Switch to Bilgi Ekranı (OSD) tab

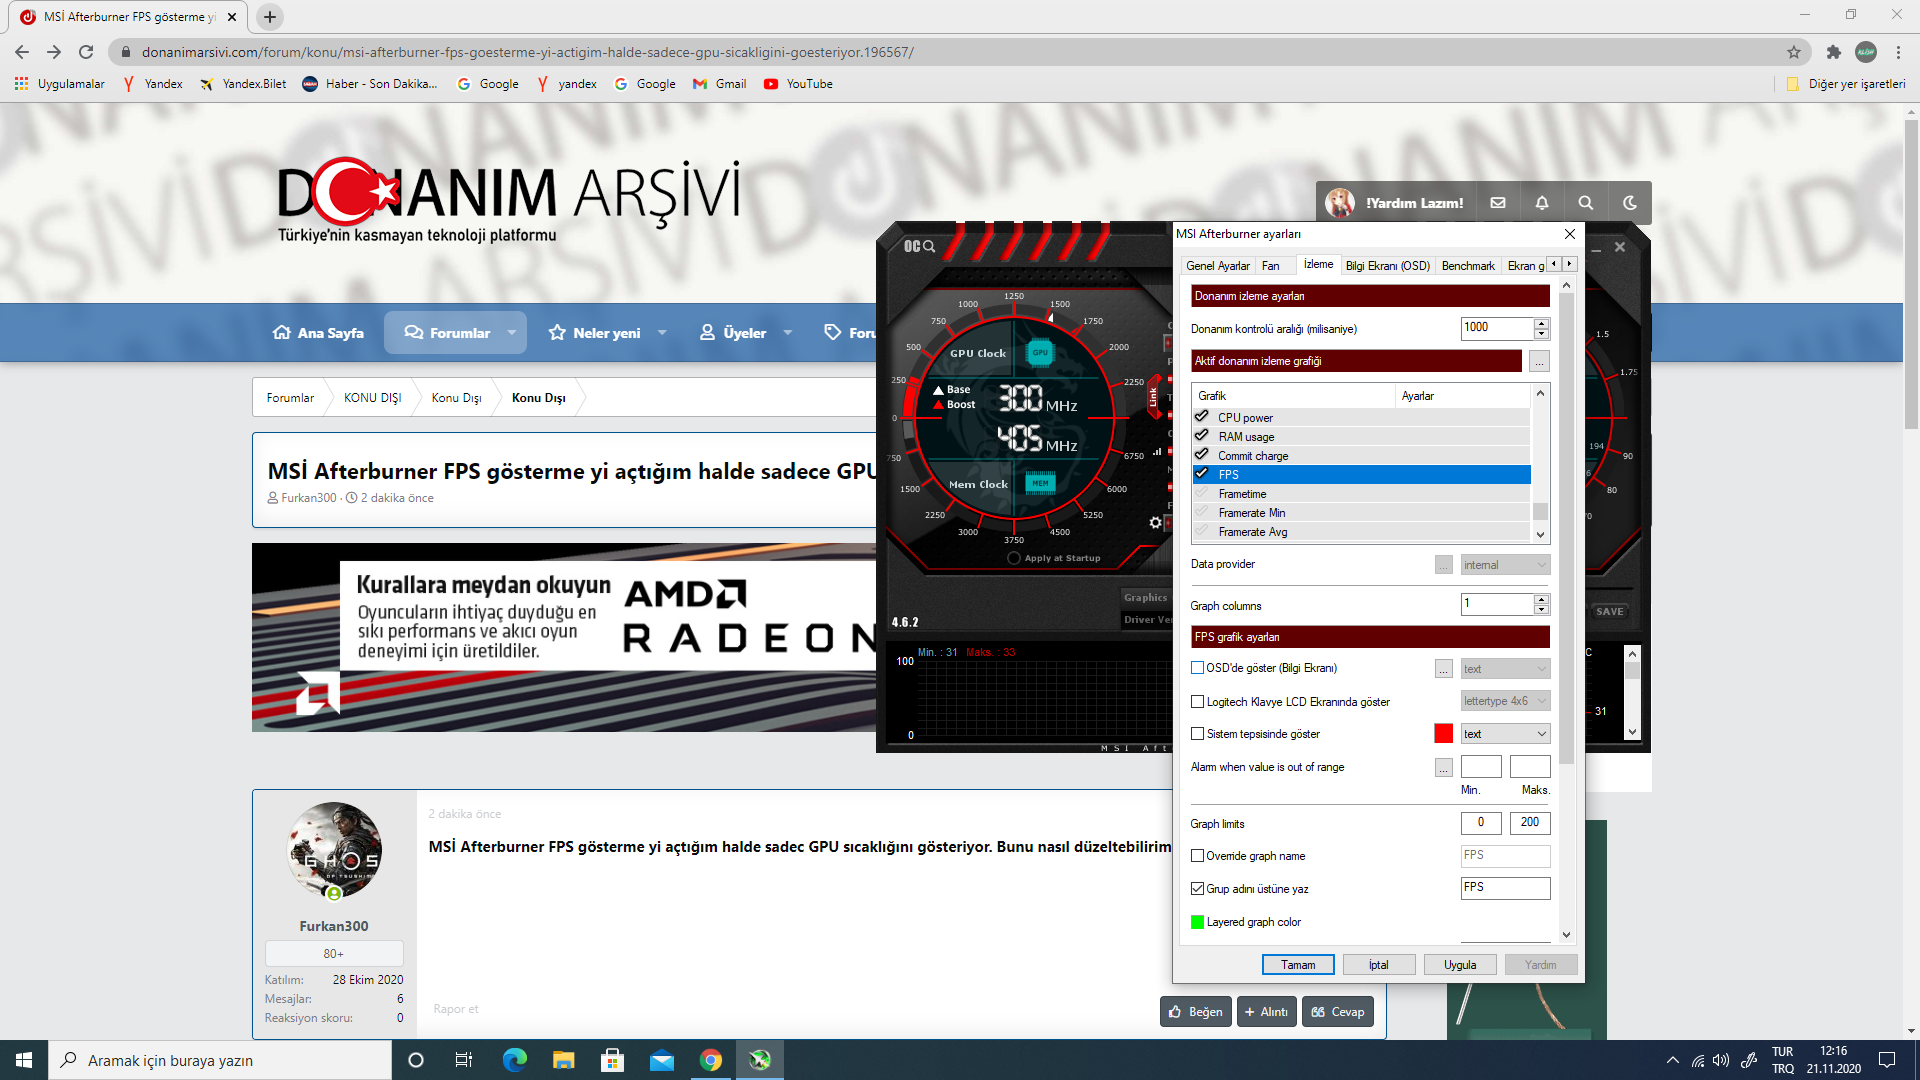click(1387, 266)
